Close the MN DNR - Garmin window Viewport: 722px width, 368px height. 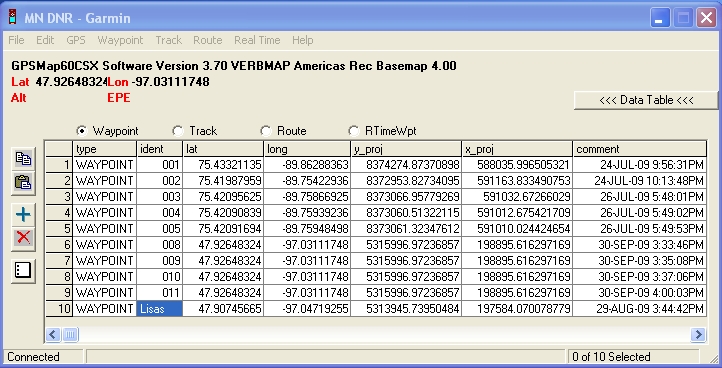pyautogui.click(x=706, y=18)
